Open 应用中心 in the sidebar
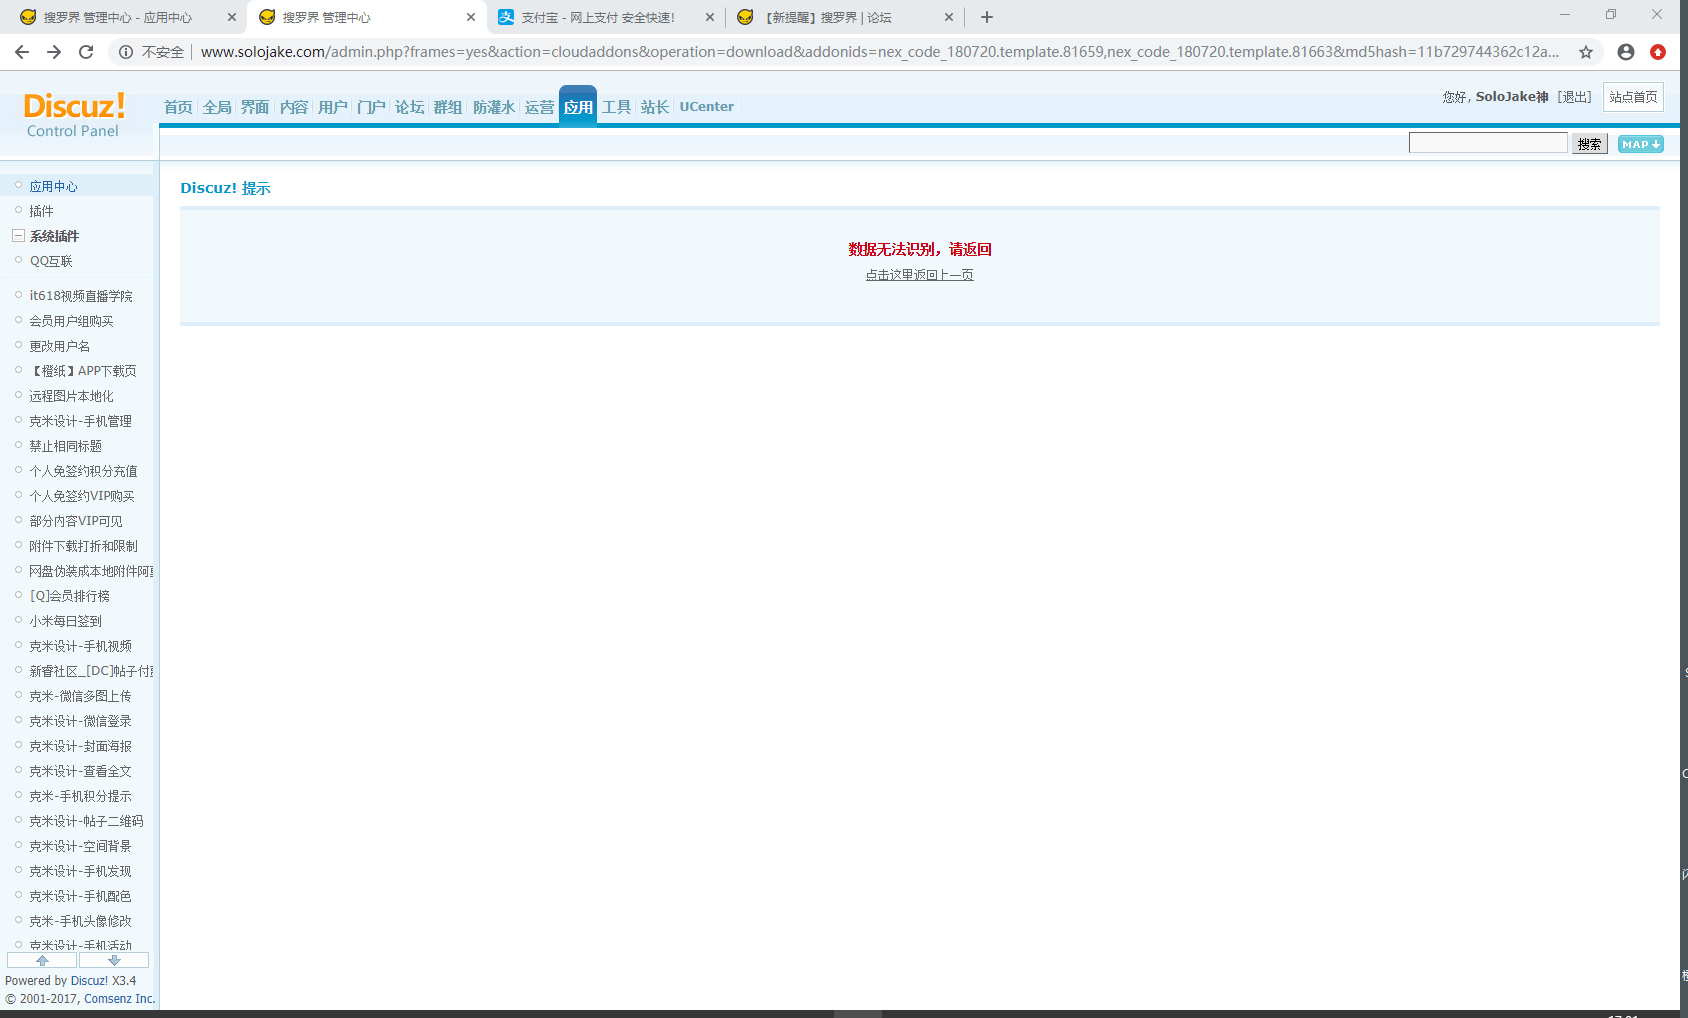Image resolution: width=1688 pixels, height=1018 pixels. pos(53,186)
